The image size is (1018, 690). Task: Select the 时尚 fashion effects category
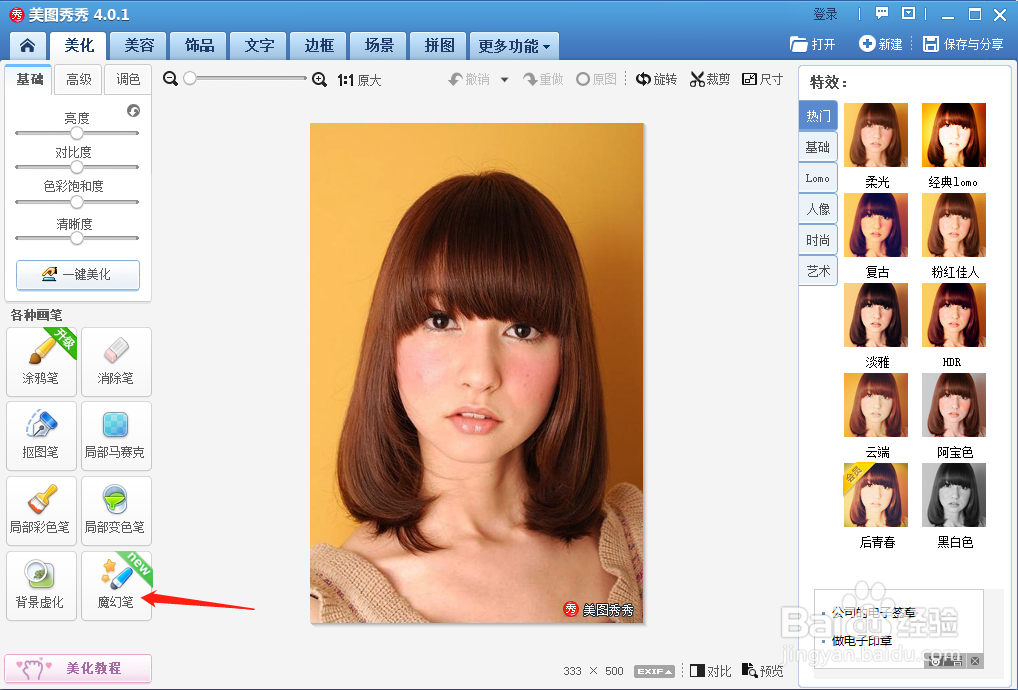pos(818,240)
